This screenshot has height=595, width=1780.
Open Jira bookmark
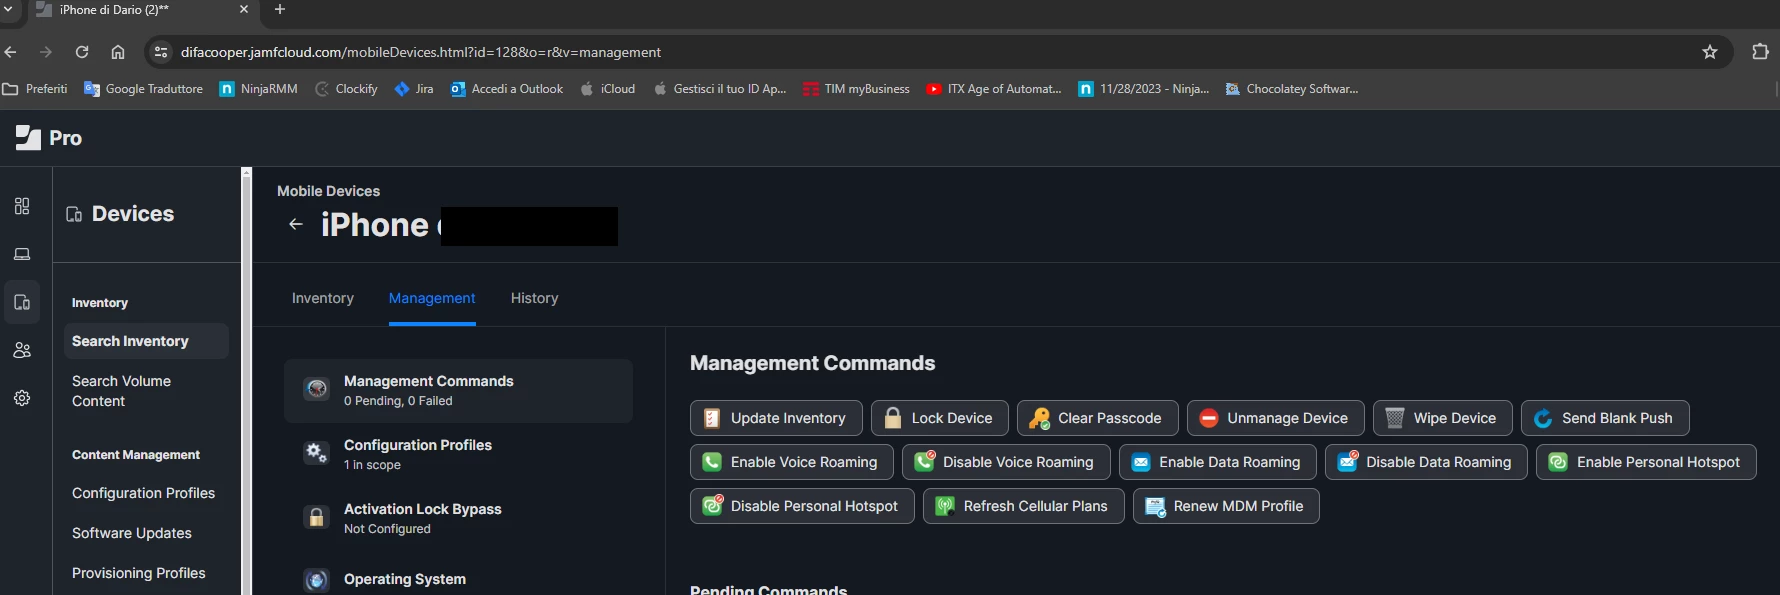pyautogui.click(x=414, y=89)
